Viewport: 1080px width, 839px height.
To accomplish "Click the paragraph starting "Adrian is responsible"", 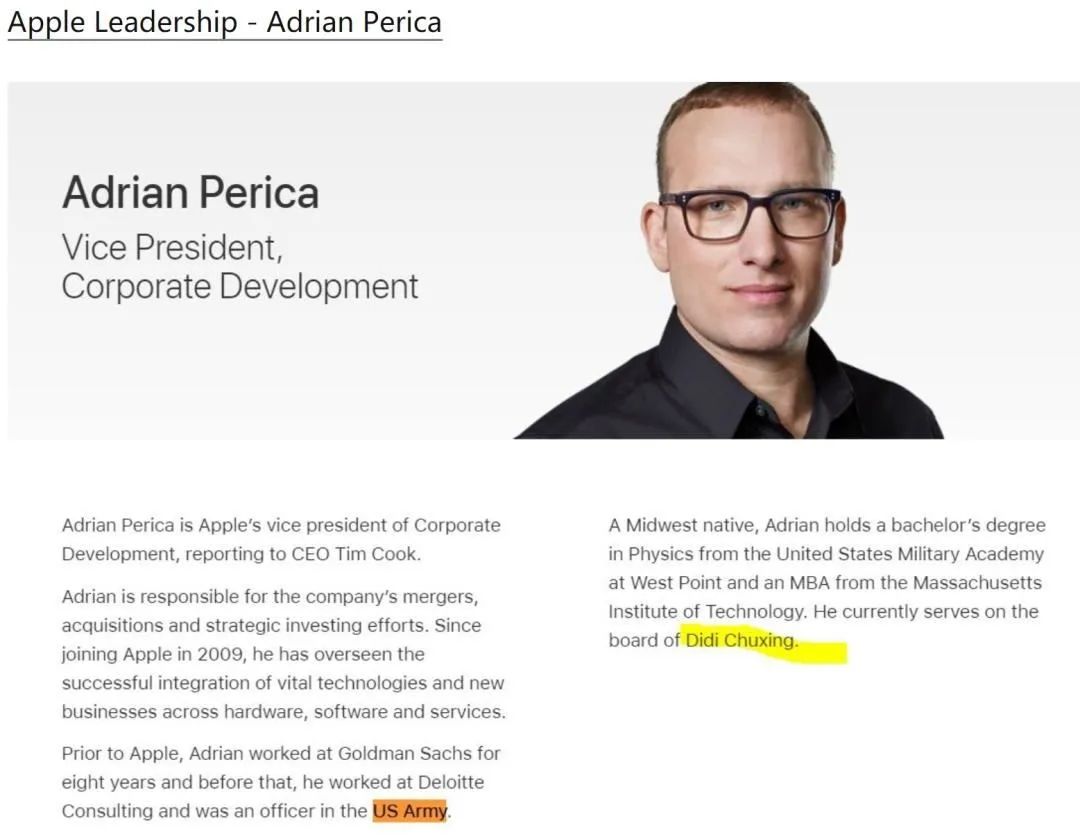I will (x=283, y=654).
